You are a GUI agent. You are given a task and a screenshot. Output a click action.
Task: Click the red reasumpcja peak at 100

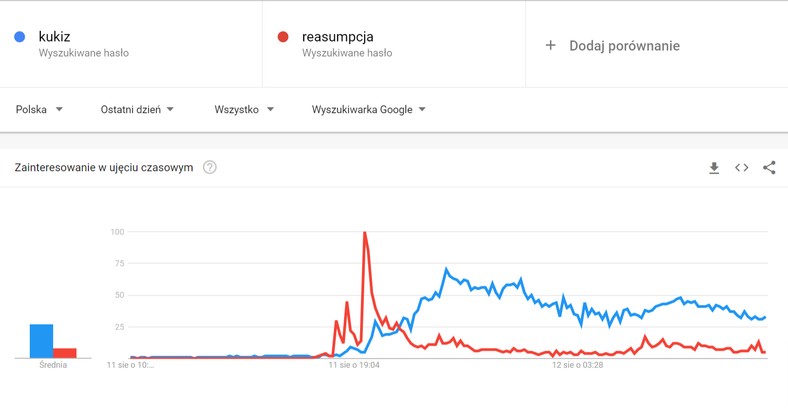coord(364,233)
